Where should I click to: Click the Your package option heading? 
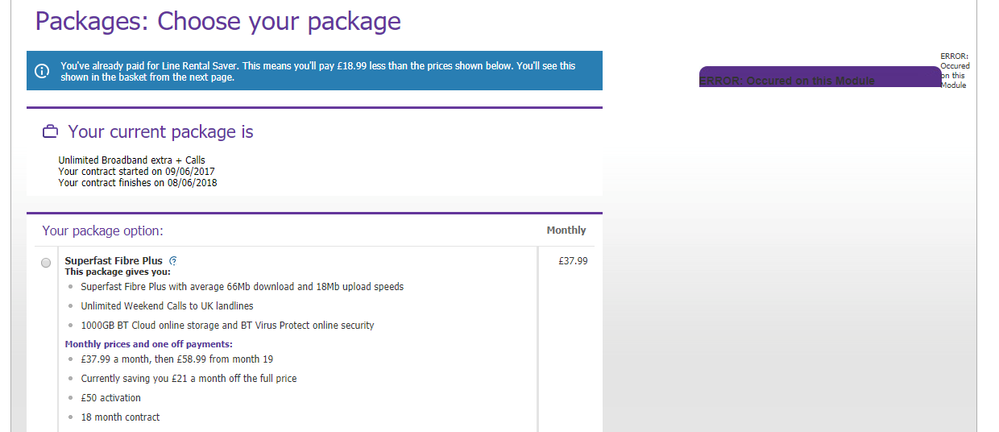tap(102, 230)
